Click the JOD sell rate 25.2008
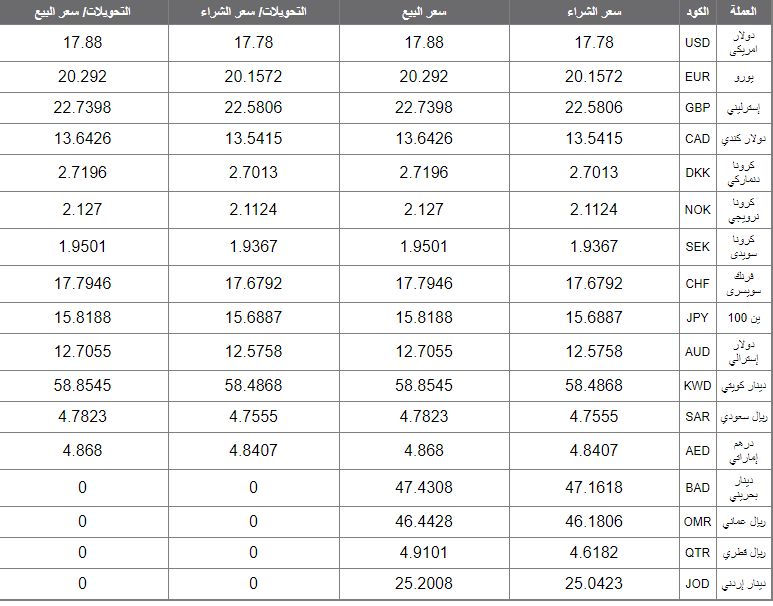Viewport: 773px width, 606px height. [423, 584]
